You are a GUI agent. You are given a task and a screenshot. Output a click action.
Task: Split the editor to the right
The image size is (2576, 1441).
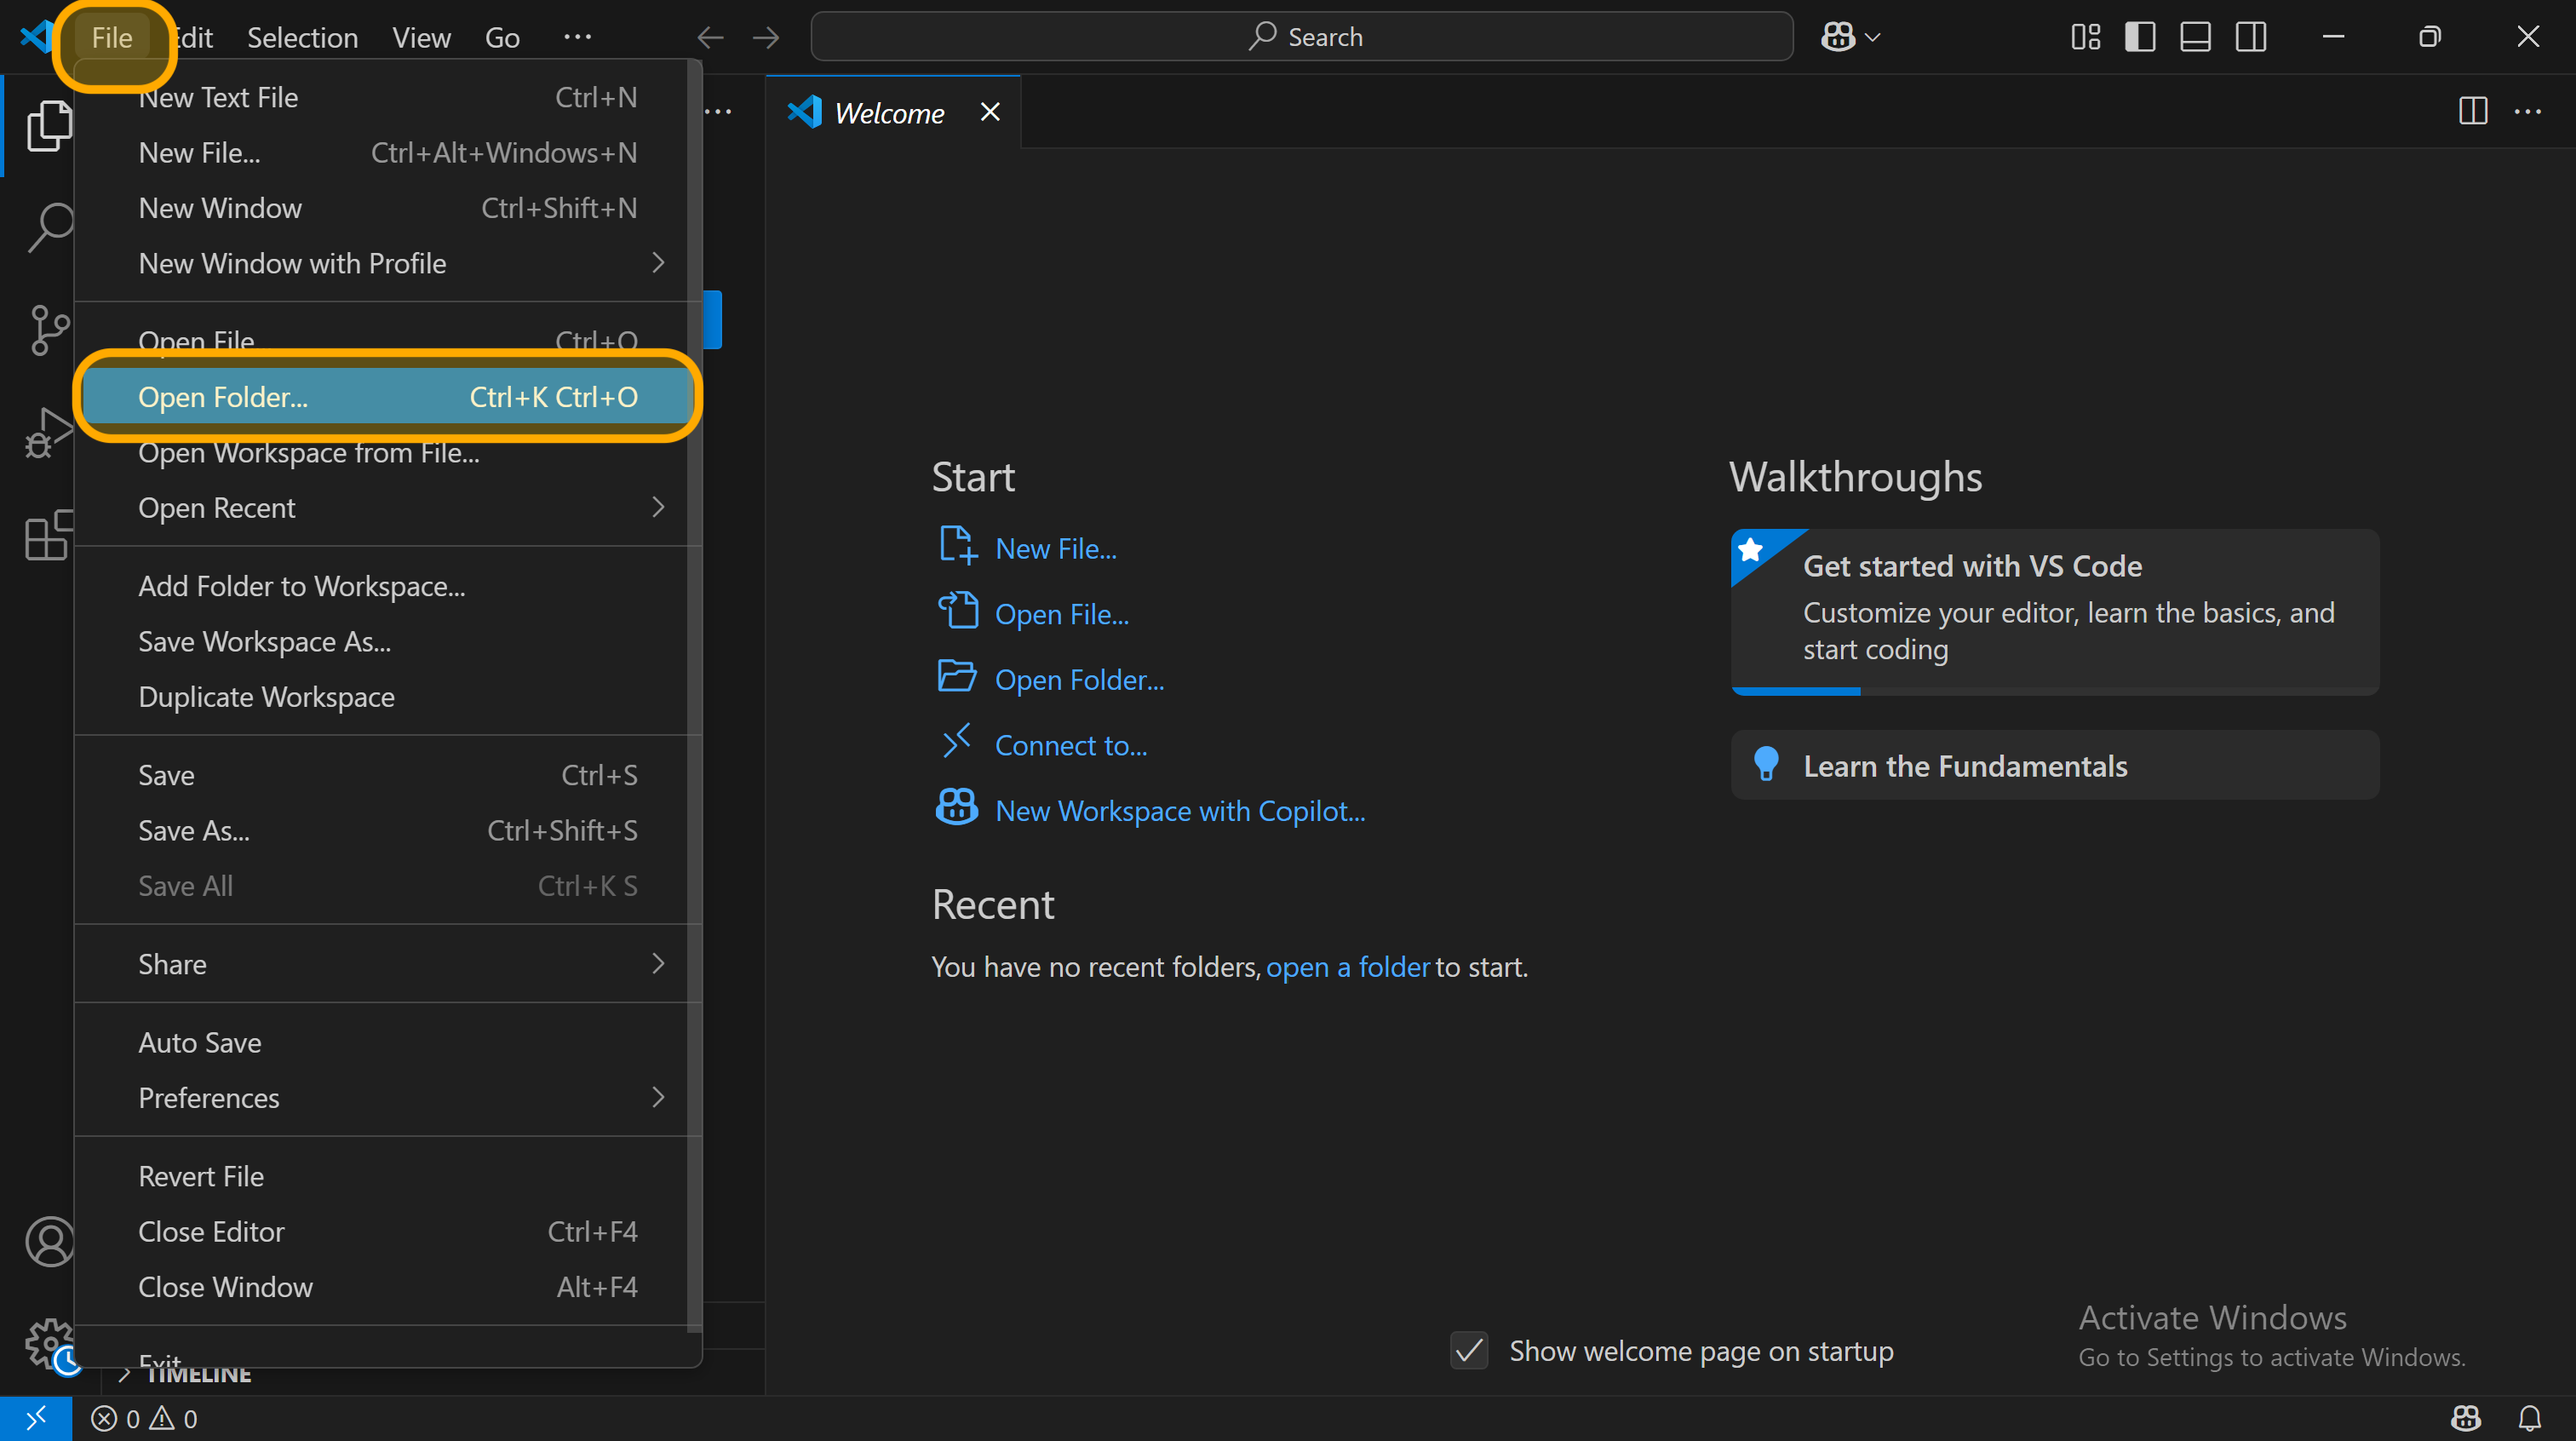click(x=2473, y=111)
